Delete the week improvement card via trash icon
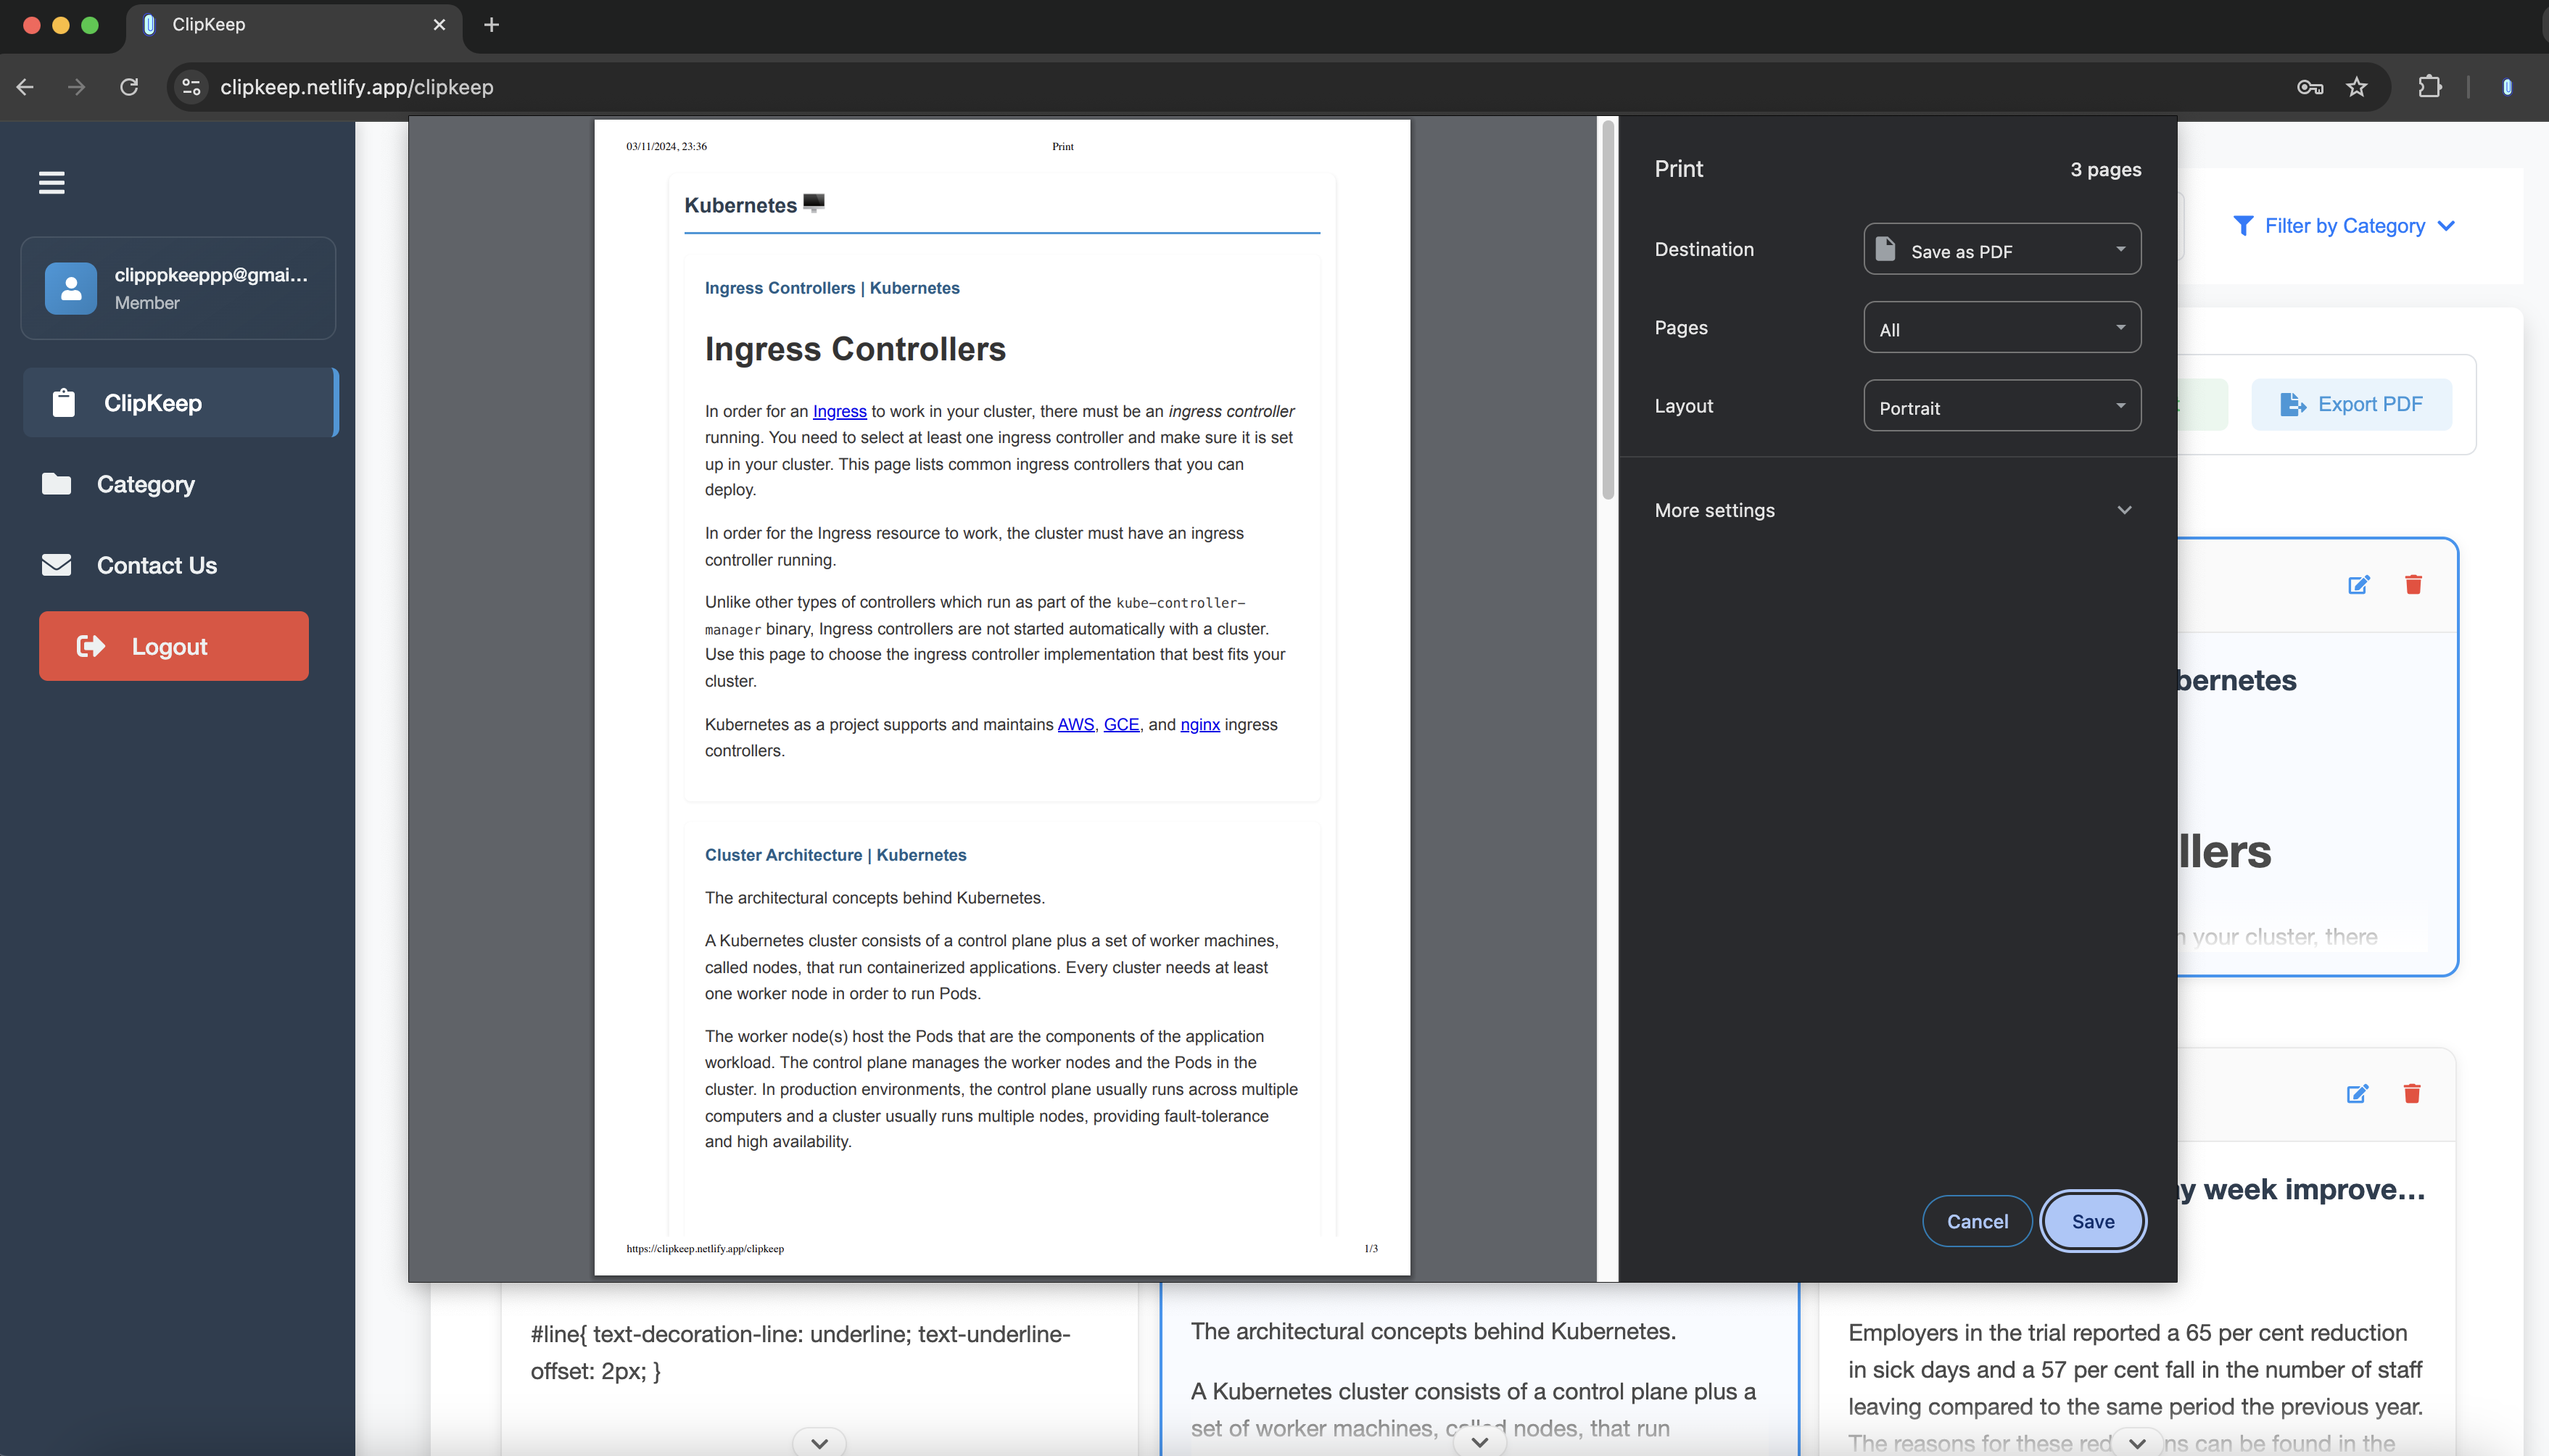 pyautogui.click(x=2412, y=1094)
